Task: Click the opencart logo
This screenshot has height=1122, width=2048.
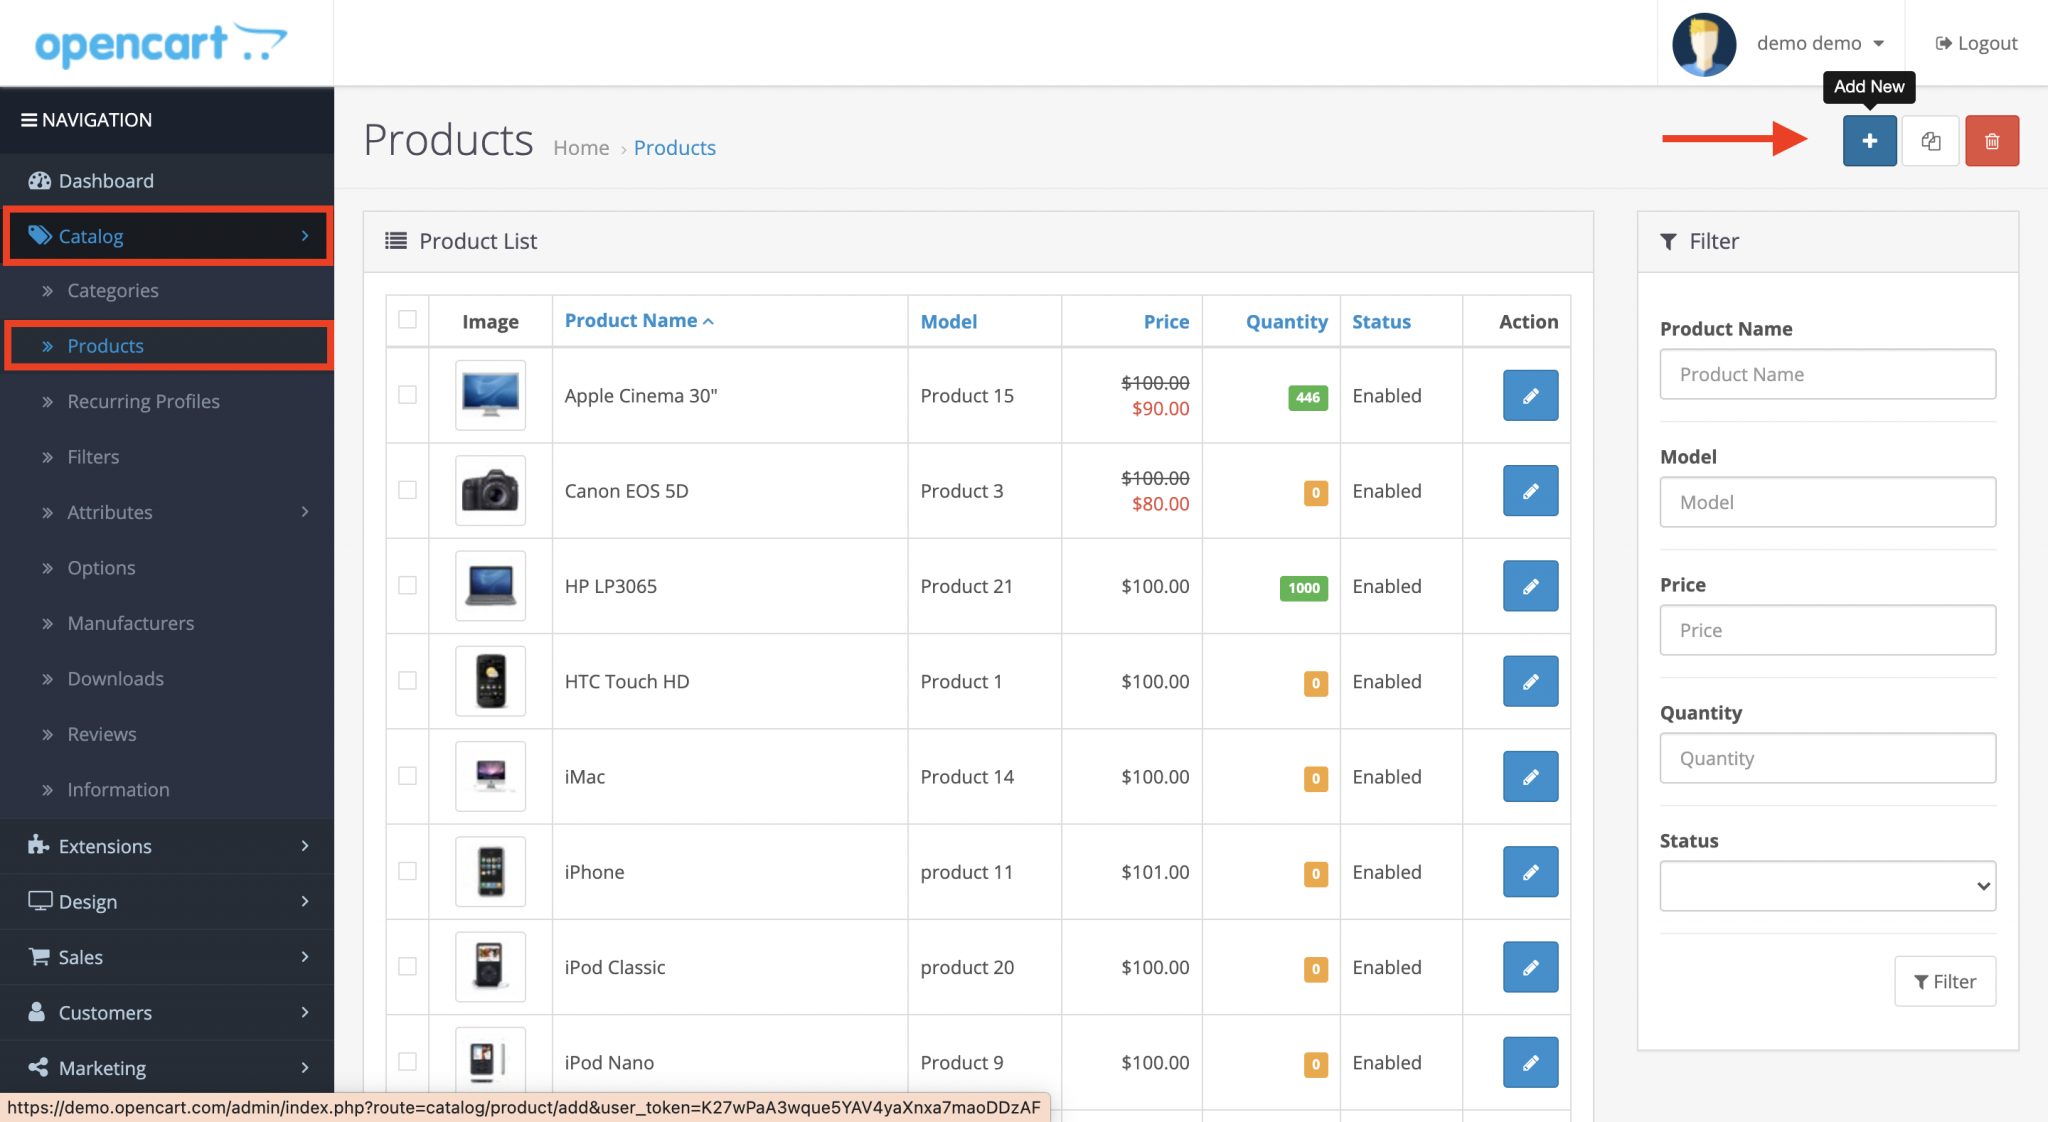Action: coord(160,43)
